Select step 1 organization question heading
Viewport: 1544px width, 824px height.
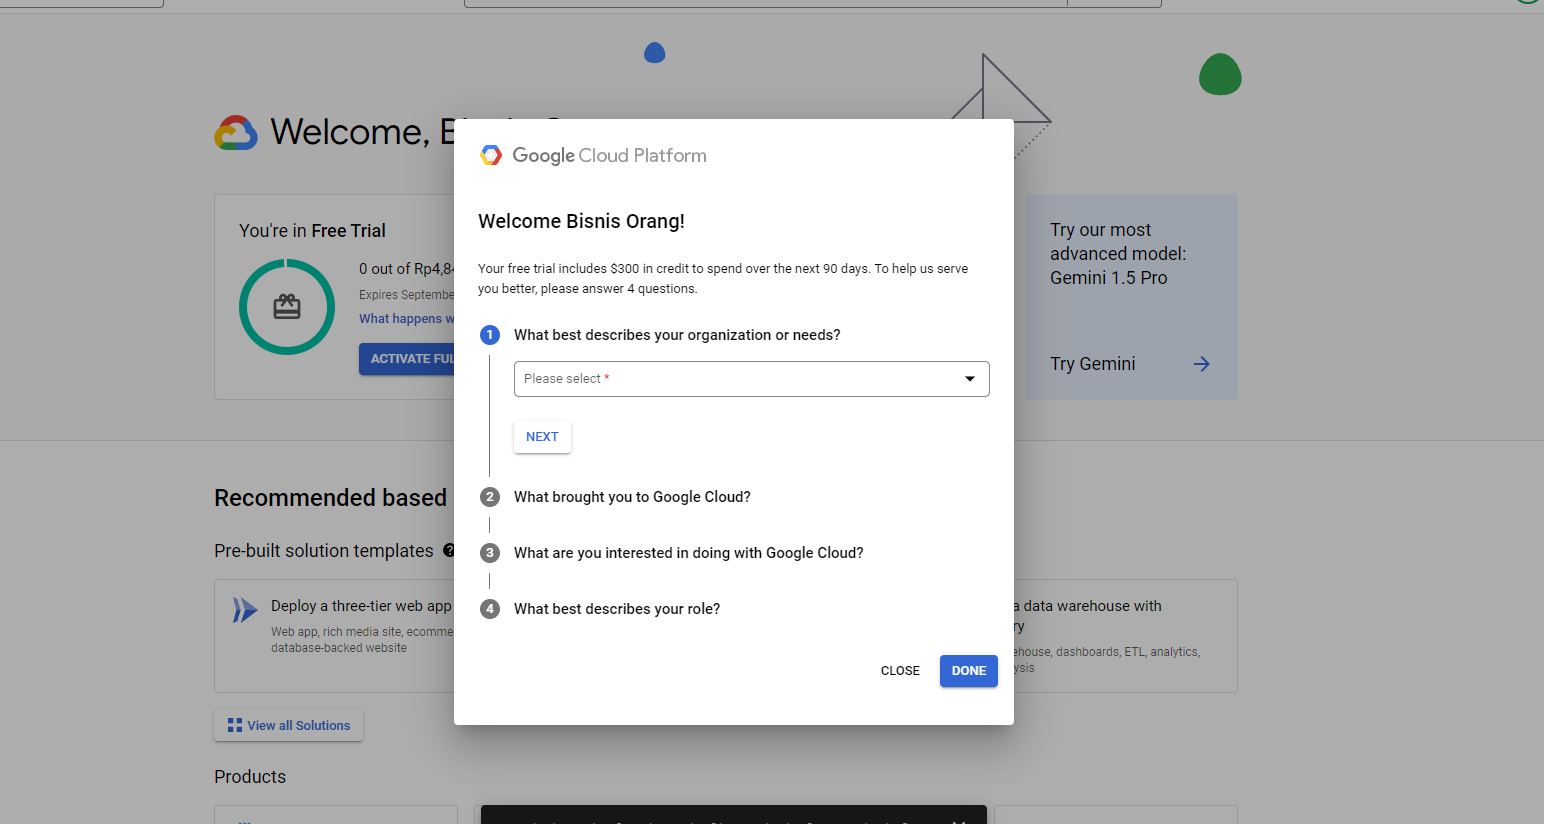(x=677, y=335)
